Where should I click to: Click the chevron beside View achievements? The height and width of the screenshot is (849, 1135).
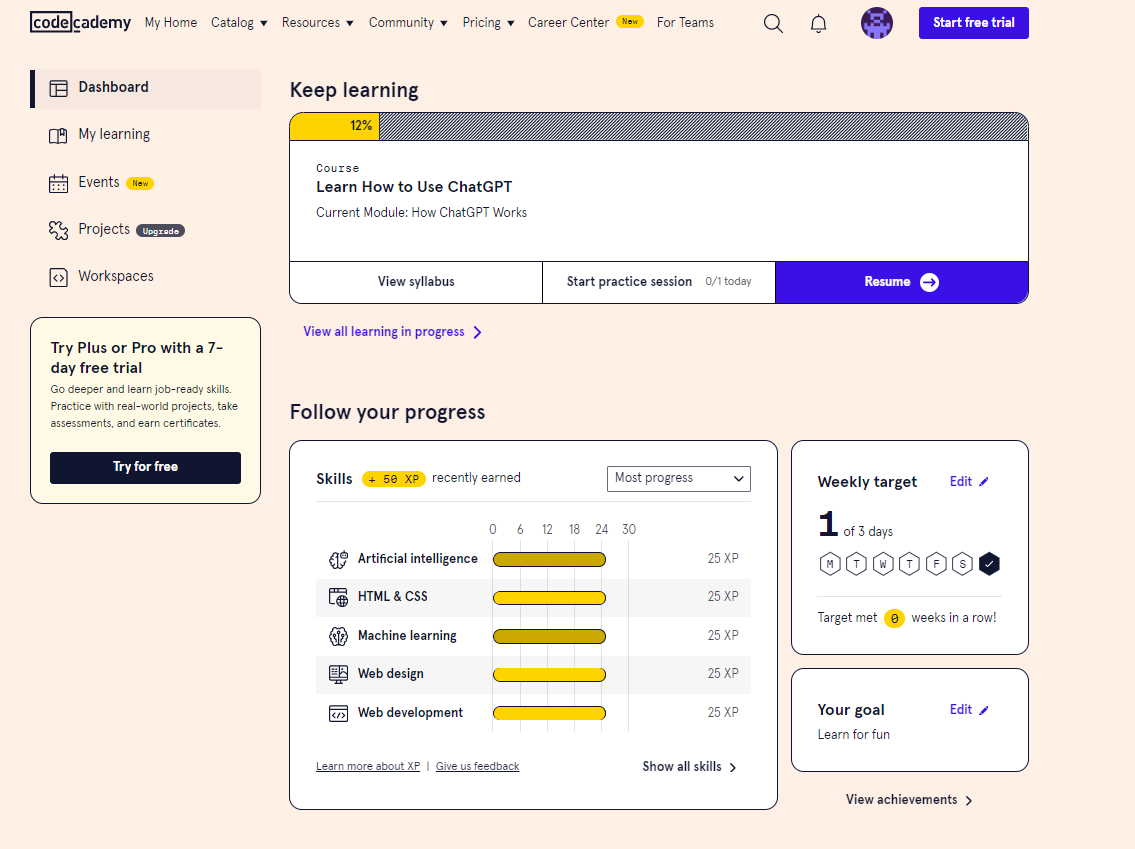pos(969,801)
